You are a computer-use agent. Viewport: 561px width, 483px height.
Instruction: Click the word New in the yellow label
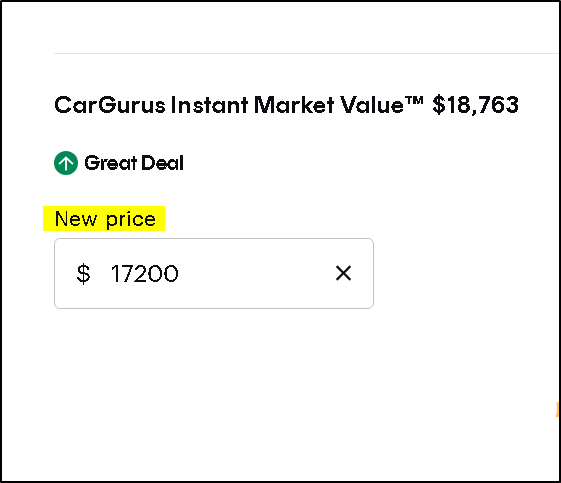point(76,219)
